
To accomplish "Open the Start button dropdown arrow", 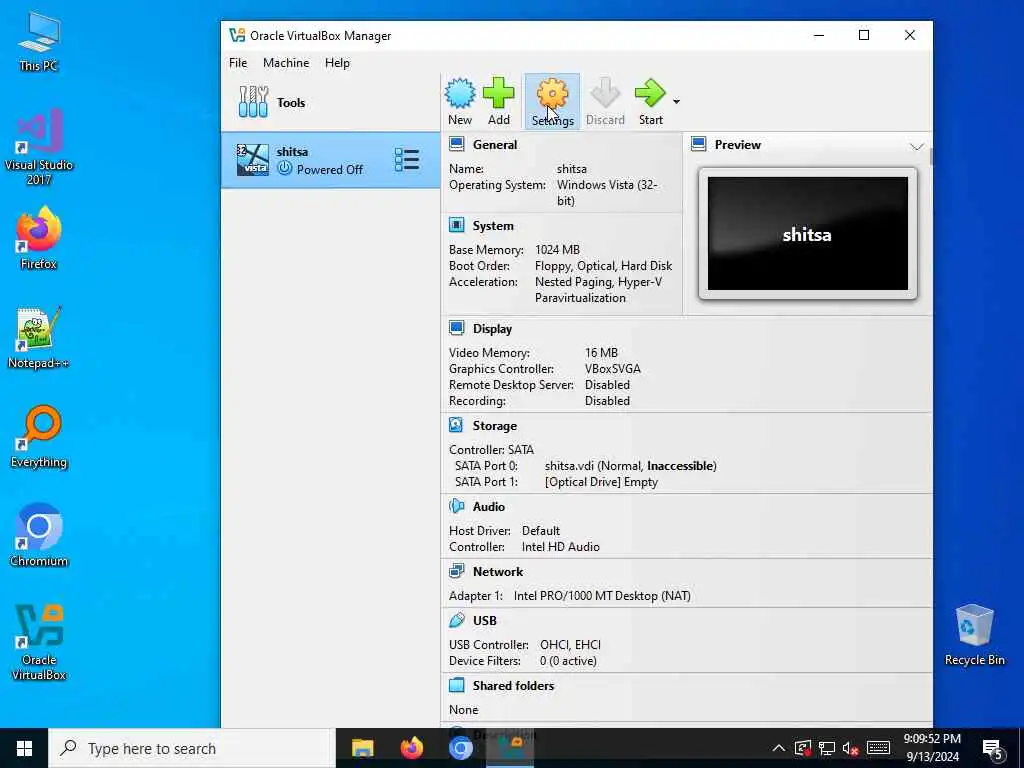I will coord(677,102).
